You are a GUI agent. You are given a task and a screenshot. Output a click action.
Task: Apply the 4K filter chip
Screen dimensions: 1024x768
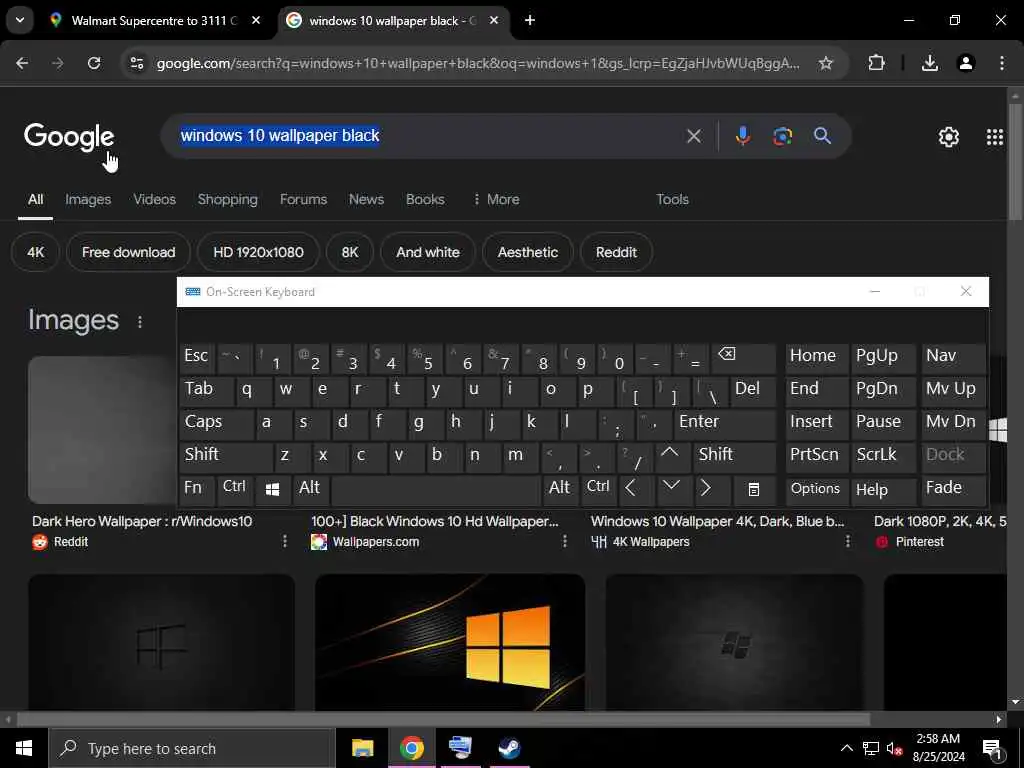click(x=35, y=252)
